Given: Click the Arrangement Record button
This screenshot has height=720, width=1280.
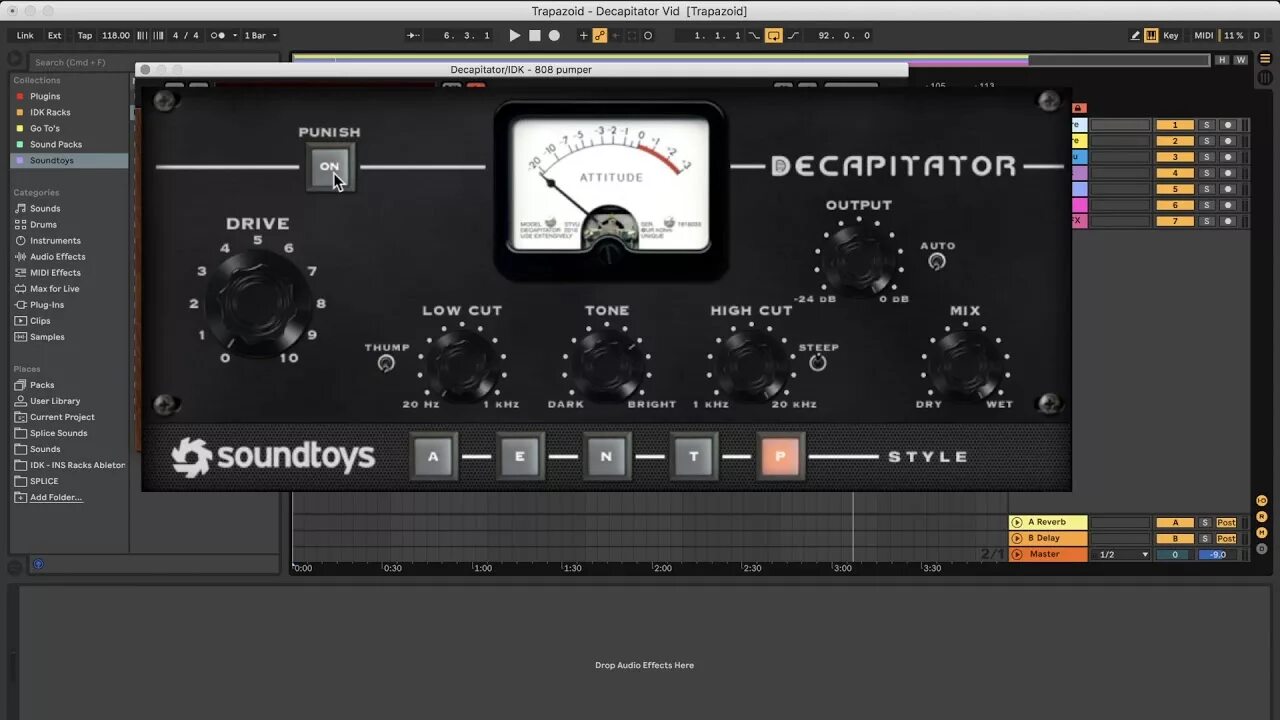Looking at the screenshot, I should (x=554, y=35).
